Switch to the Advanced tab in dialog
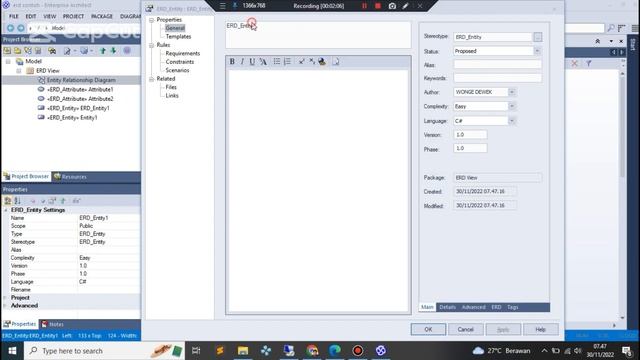Image resolution: width=640 pixels, height=360 pixels. click(473, 307)
